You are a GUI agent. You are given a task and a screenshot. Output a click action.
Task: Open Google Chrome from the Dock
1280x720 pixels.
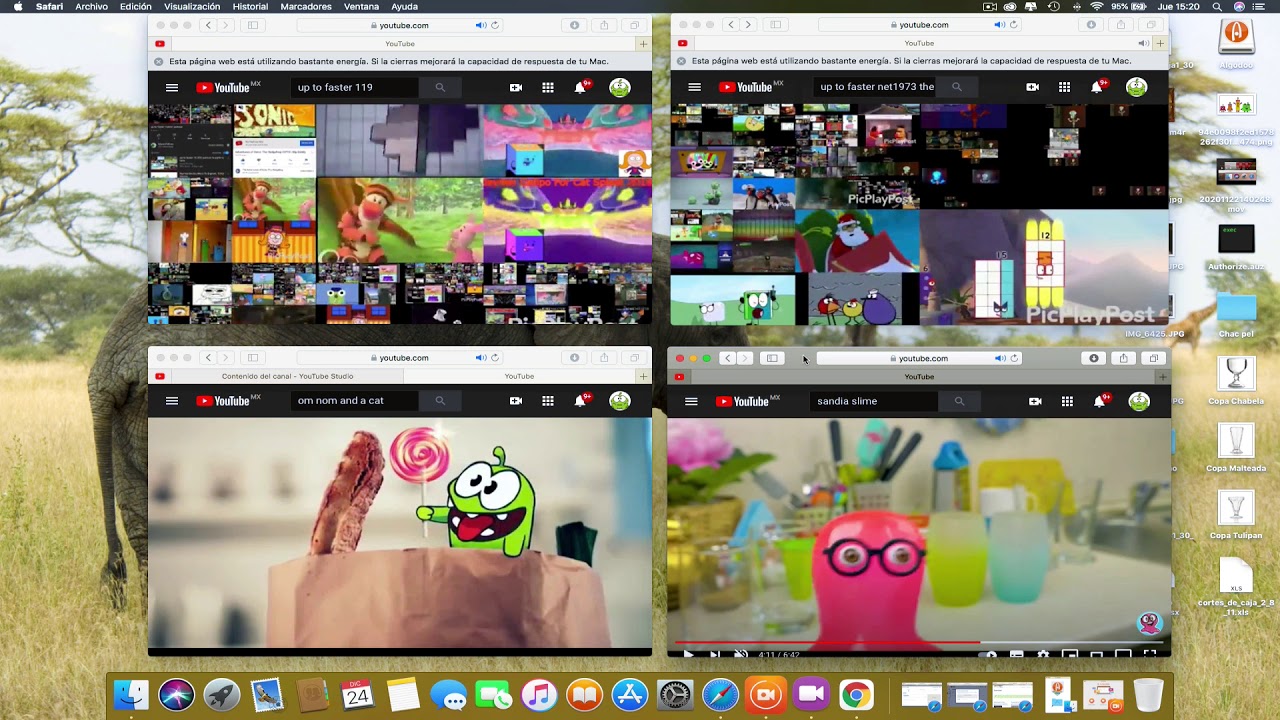[856, 695]
